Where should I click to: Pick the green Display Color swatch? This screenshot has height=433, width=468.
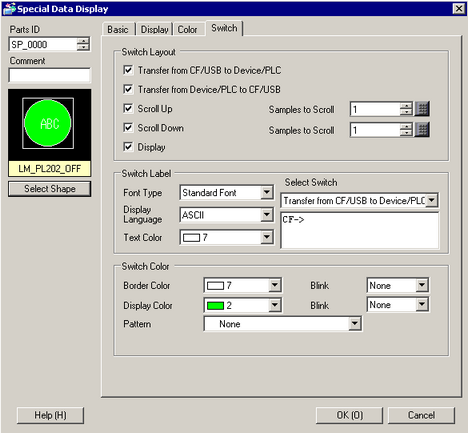click(215, 305)
